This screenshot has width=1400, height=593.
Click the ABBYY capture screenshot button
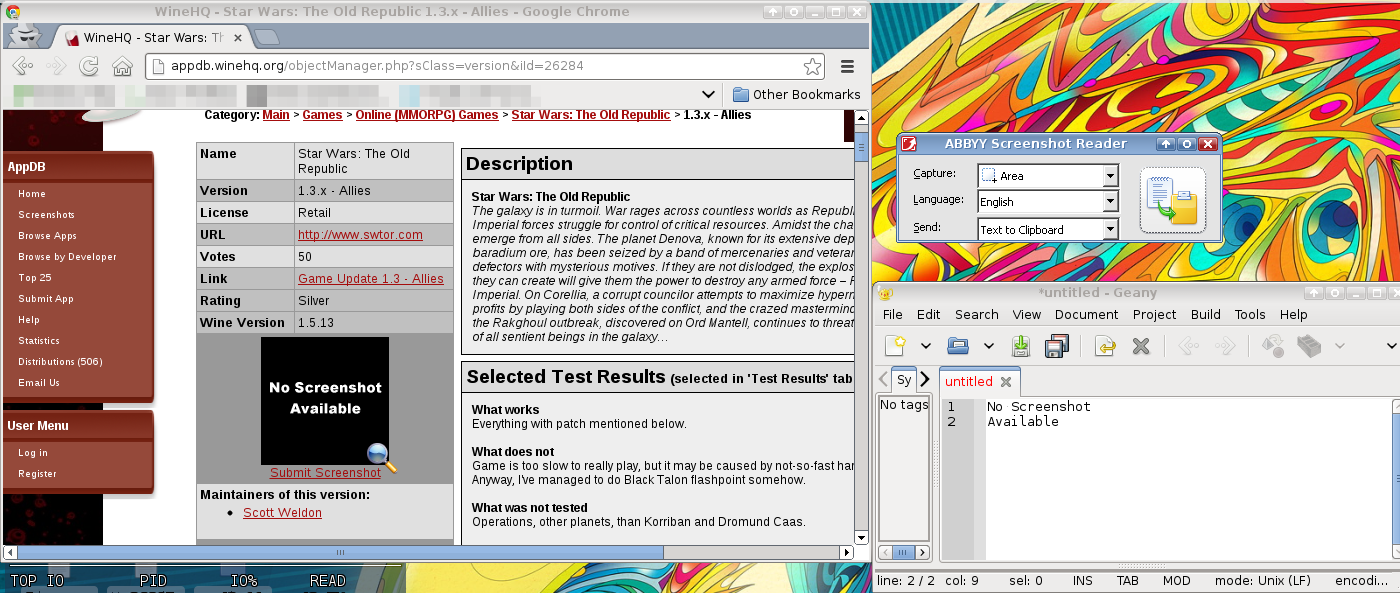click(1172, 201)
